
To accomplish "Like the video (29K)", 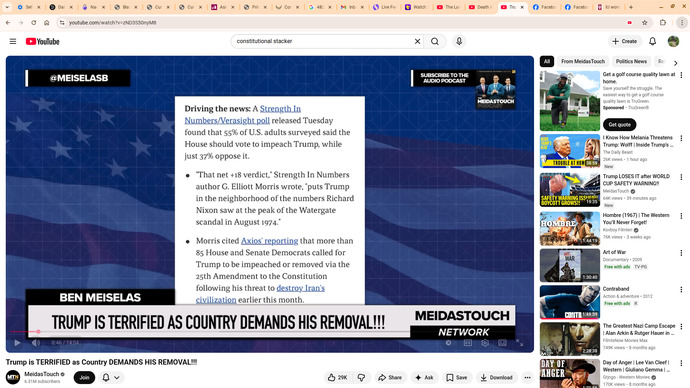I will click(x=338, y=377).
